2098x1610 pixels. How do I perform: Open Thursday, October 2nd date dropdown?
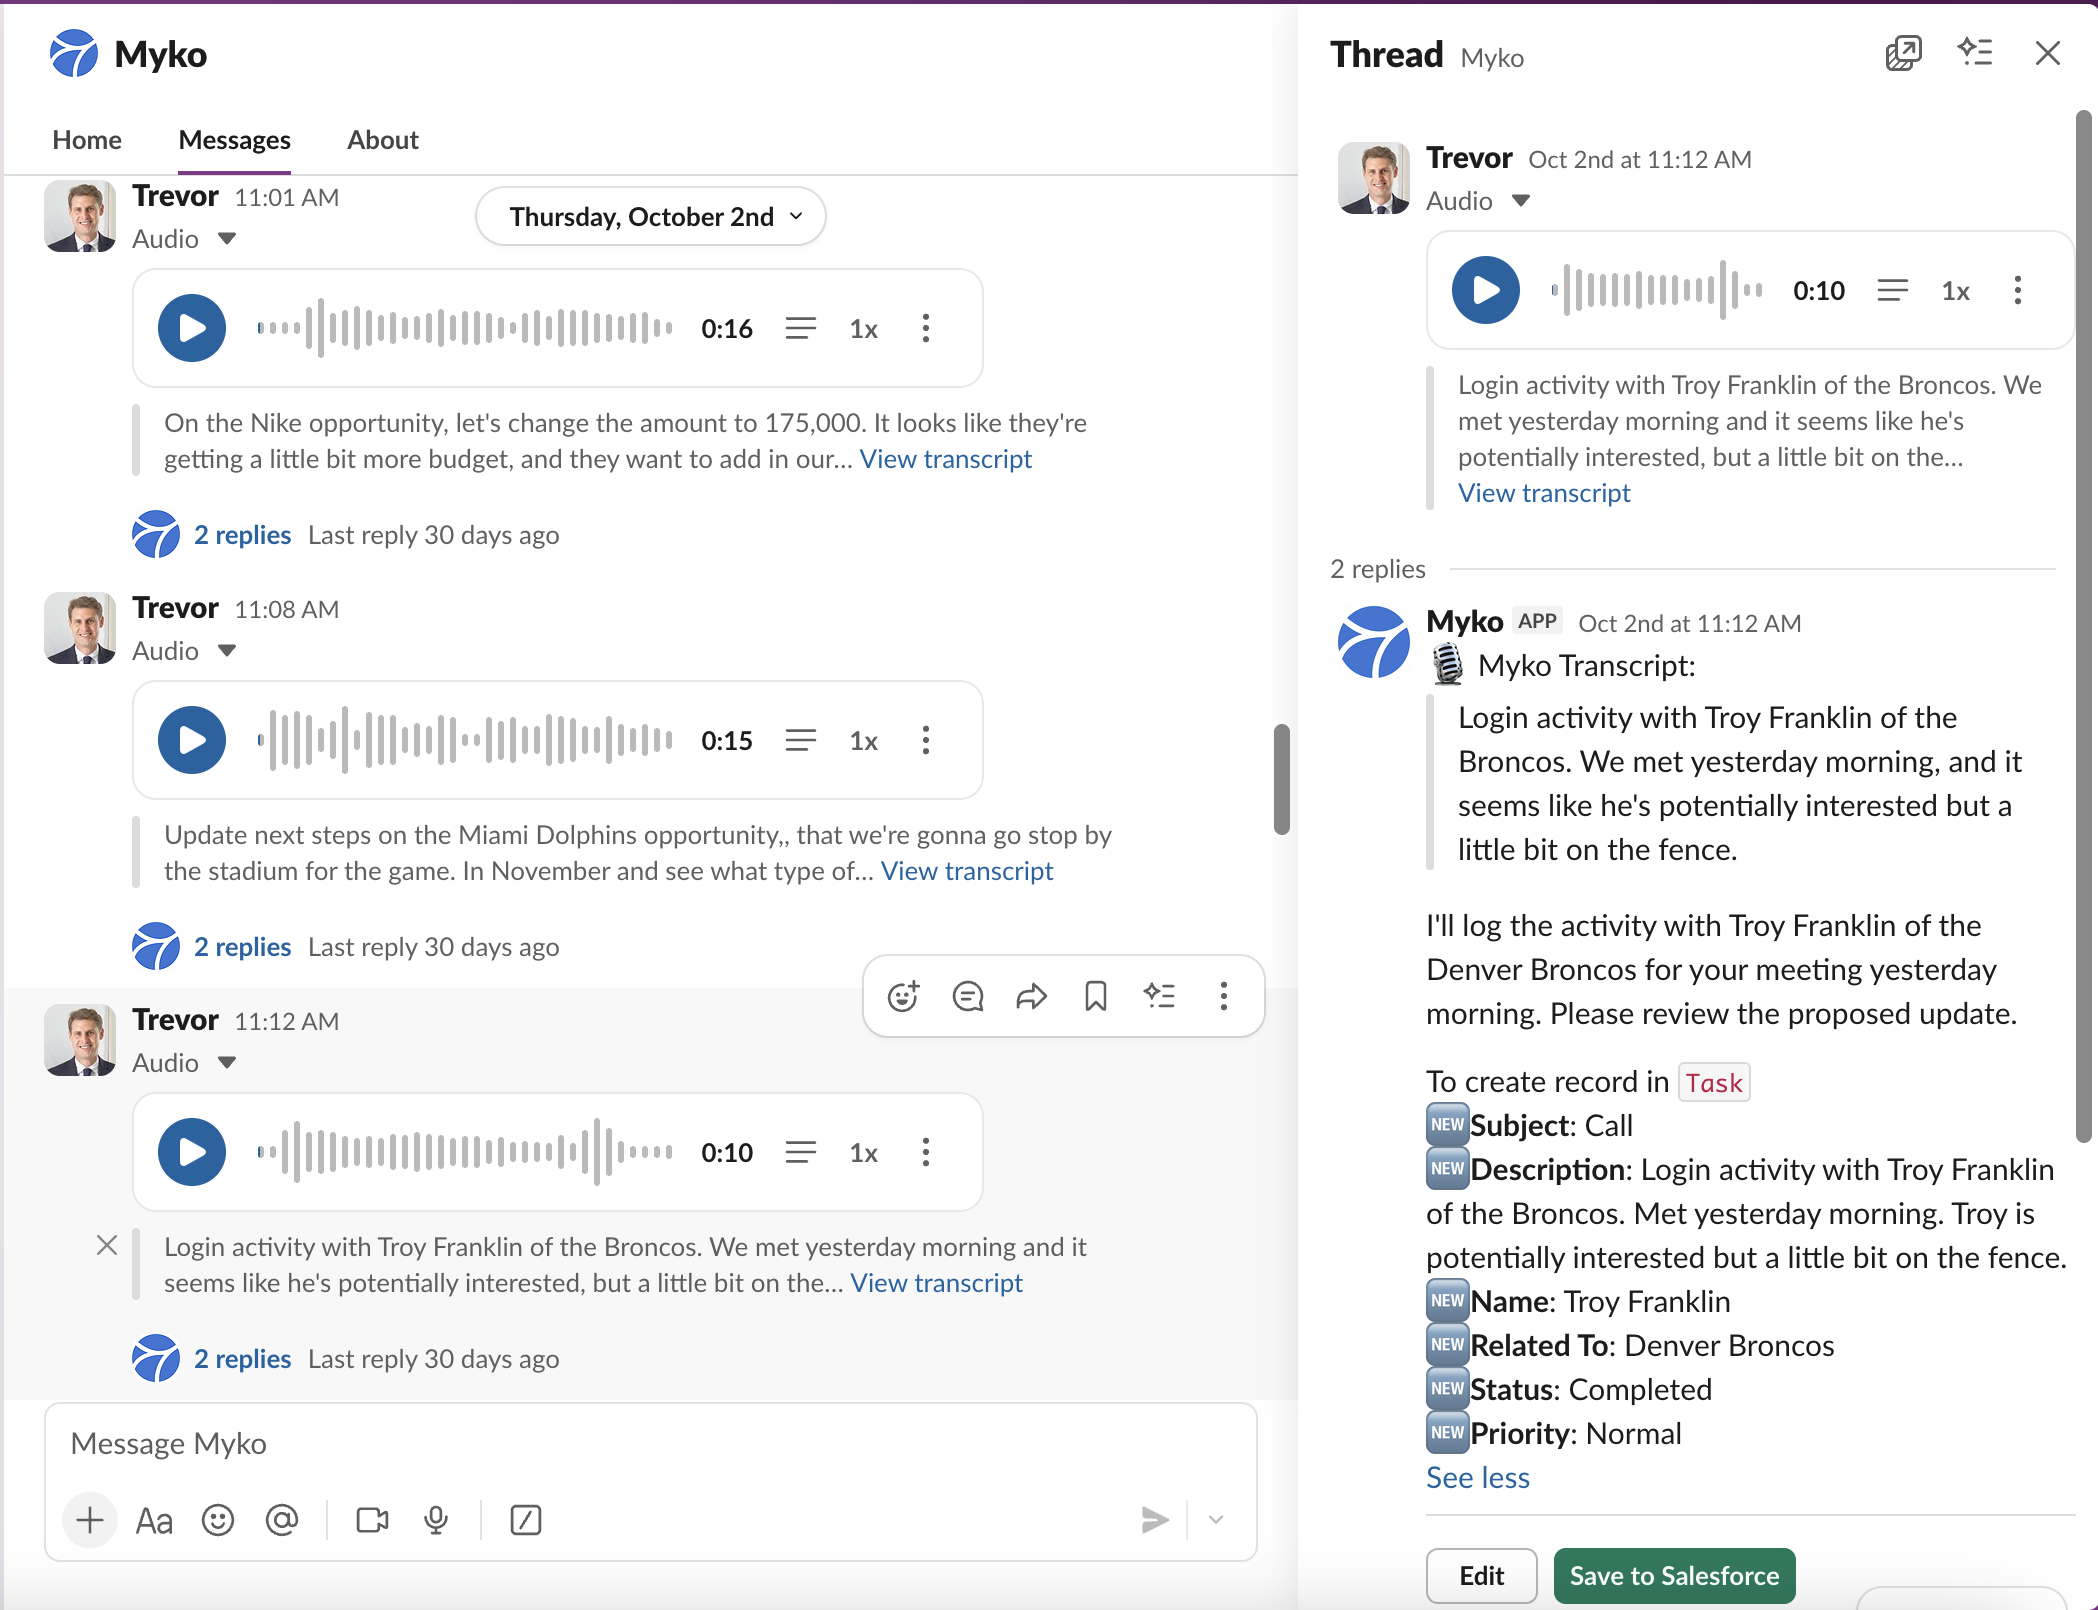[x=651, y=216]
